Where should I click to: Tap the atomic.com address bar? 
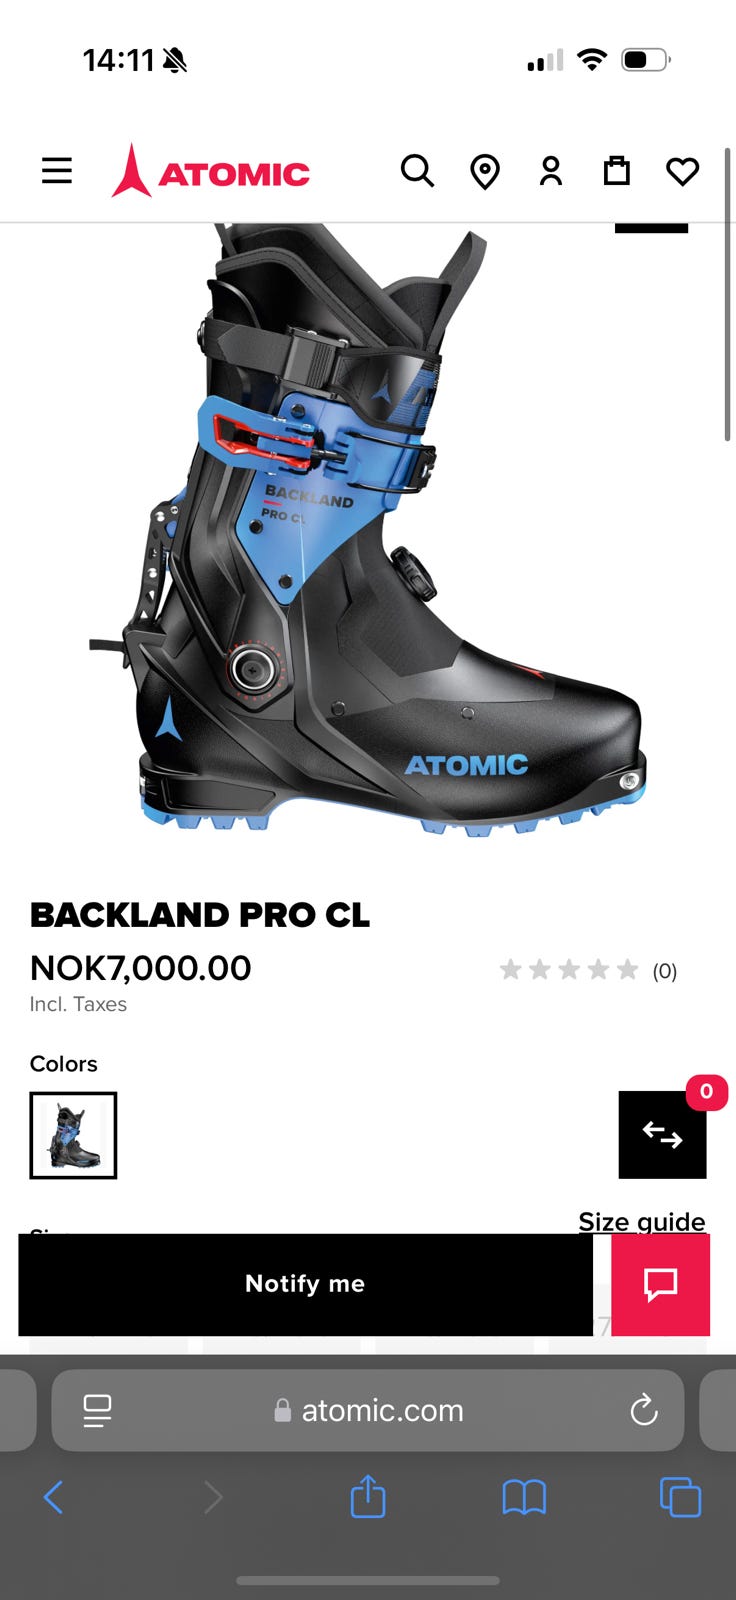[368, 1410]
